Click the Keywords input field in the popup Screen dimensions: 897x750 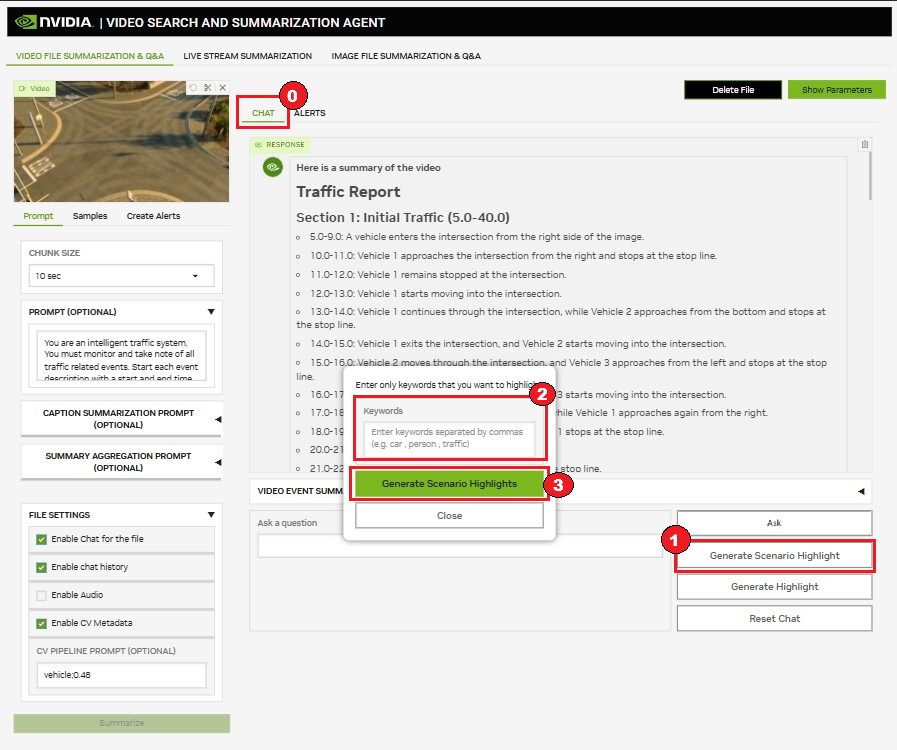(x=449, y=437)
